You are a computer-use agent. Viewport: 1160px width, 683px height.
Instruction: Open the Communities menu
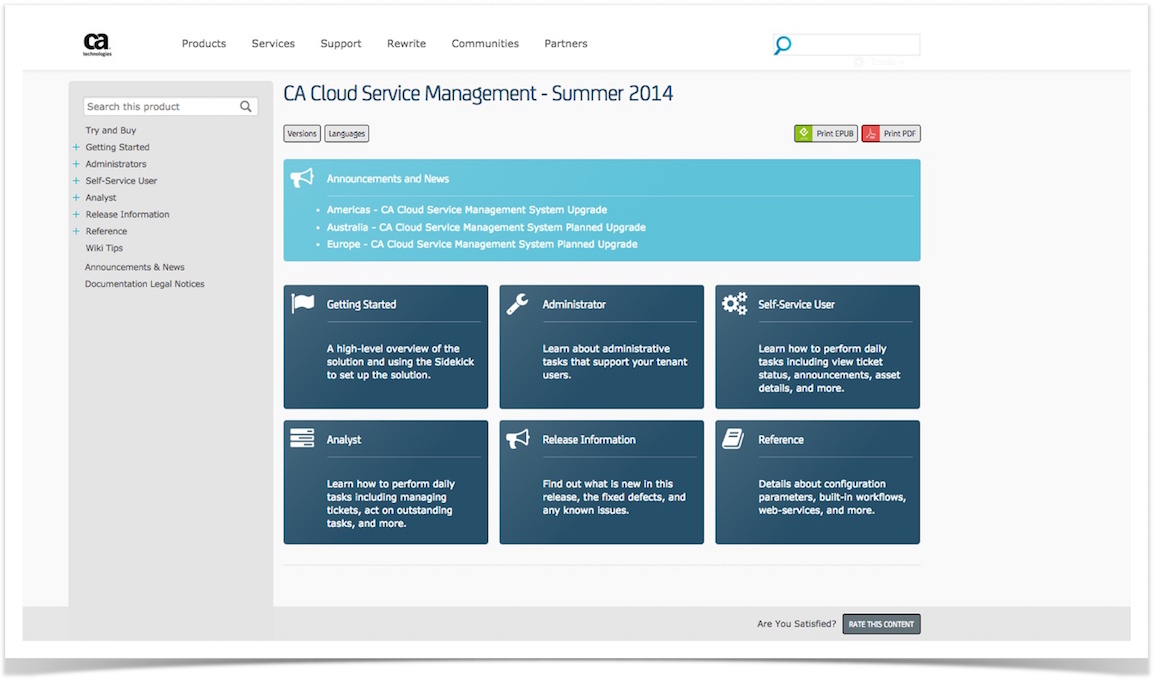pos(485,44)
